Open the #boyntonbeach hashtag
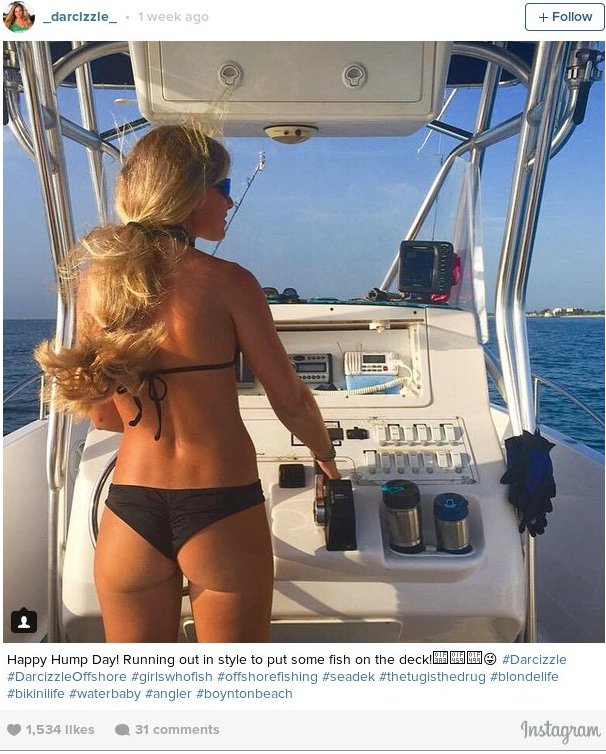The height and width of the screenshot is (754, 606). tap(244, 694)
